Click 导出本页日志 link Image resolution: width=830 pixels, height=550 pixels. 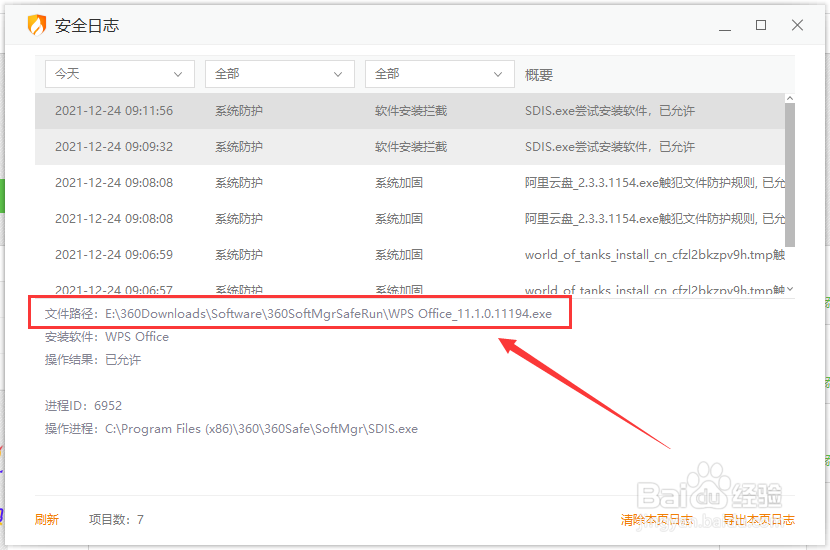point(759,520)
